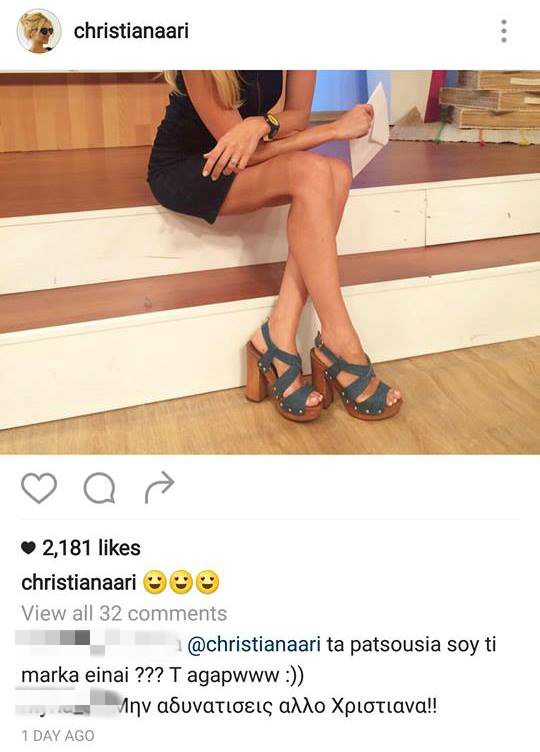Click the 1 DAY AGO timestamp
Image resolution: width=540 pixels, height=752 pixels.
pos(58,736)
